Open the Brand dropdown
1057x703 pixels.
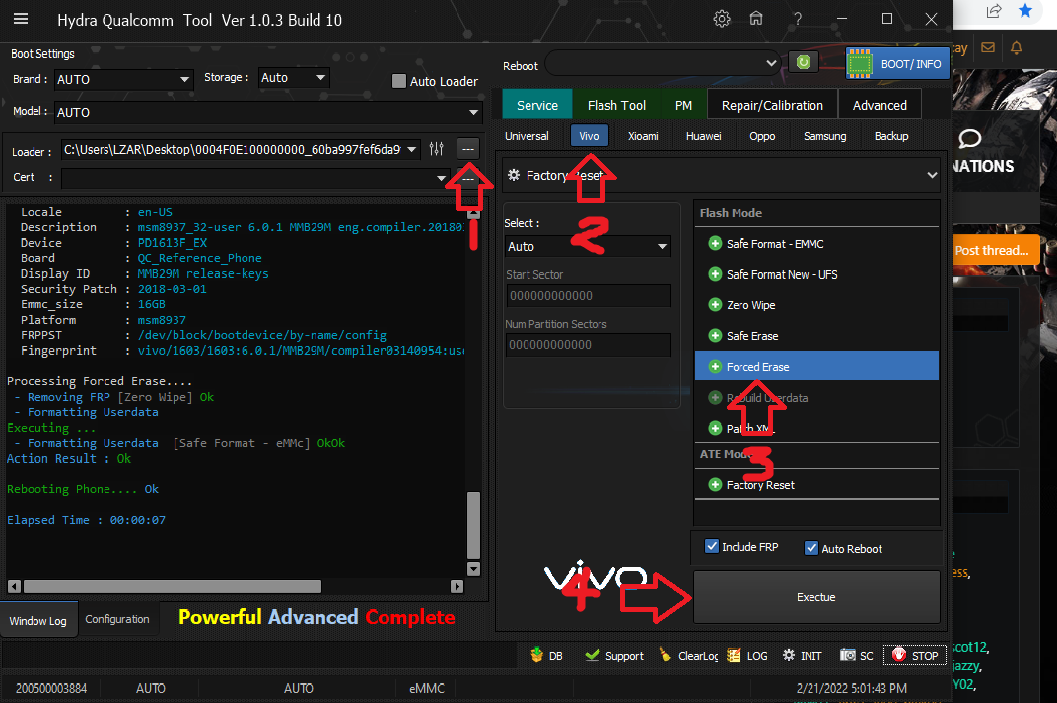click(x=123, y=80)
